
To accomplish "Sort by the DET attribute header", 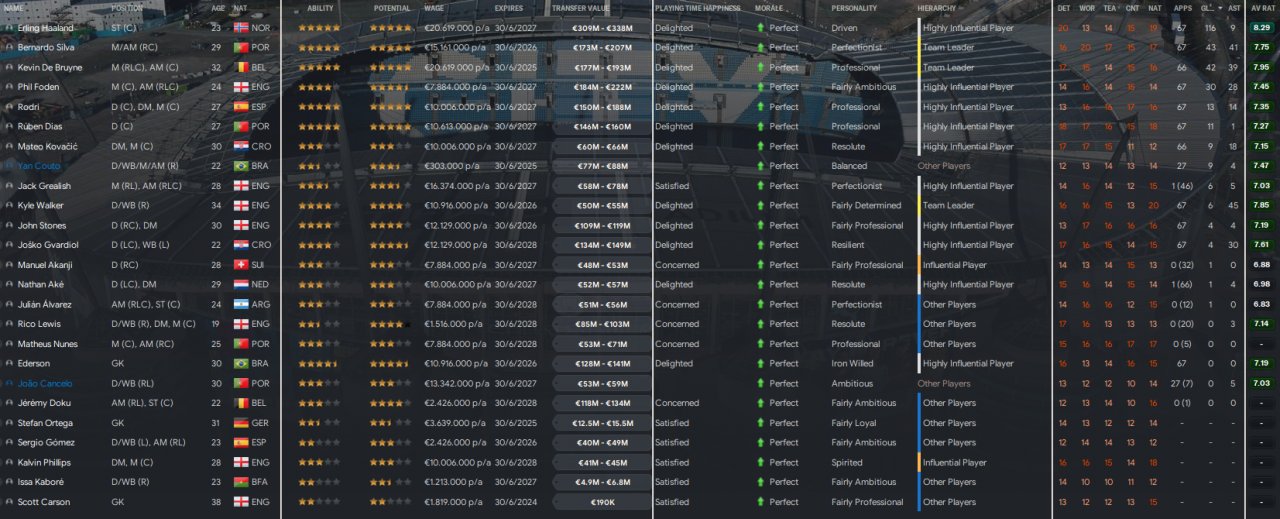I will 1063,8.
